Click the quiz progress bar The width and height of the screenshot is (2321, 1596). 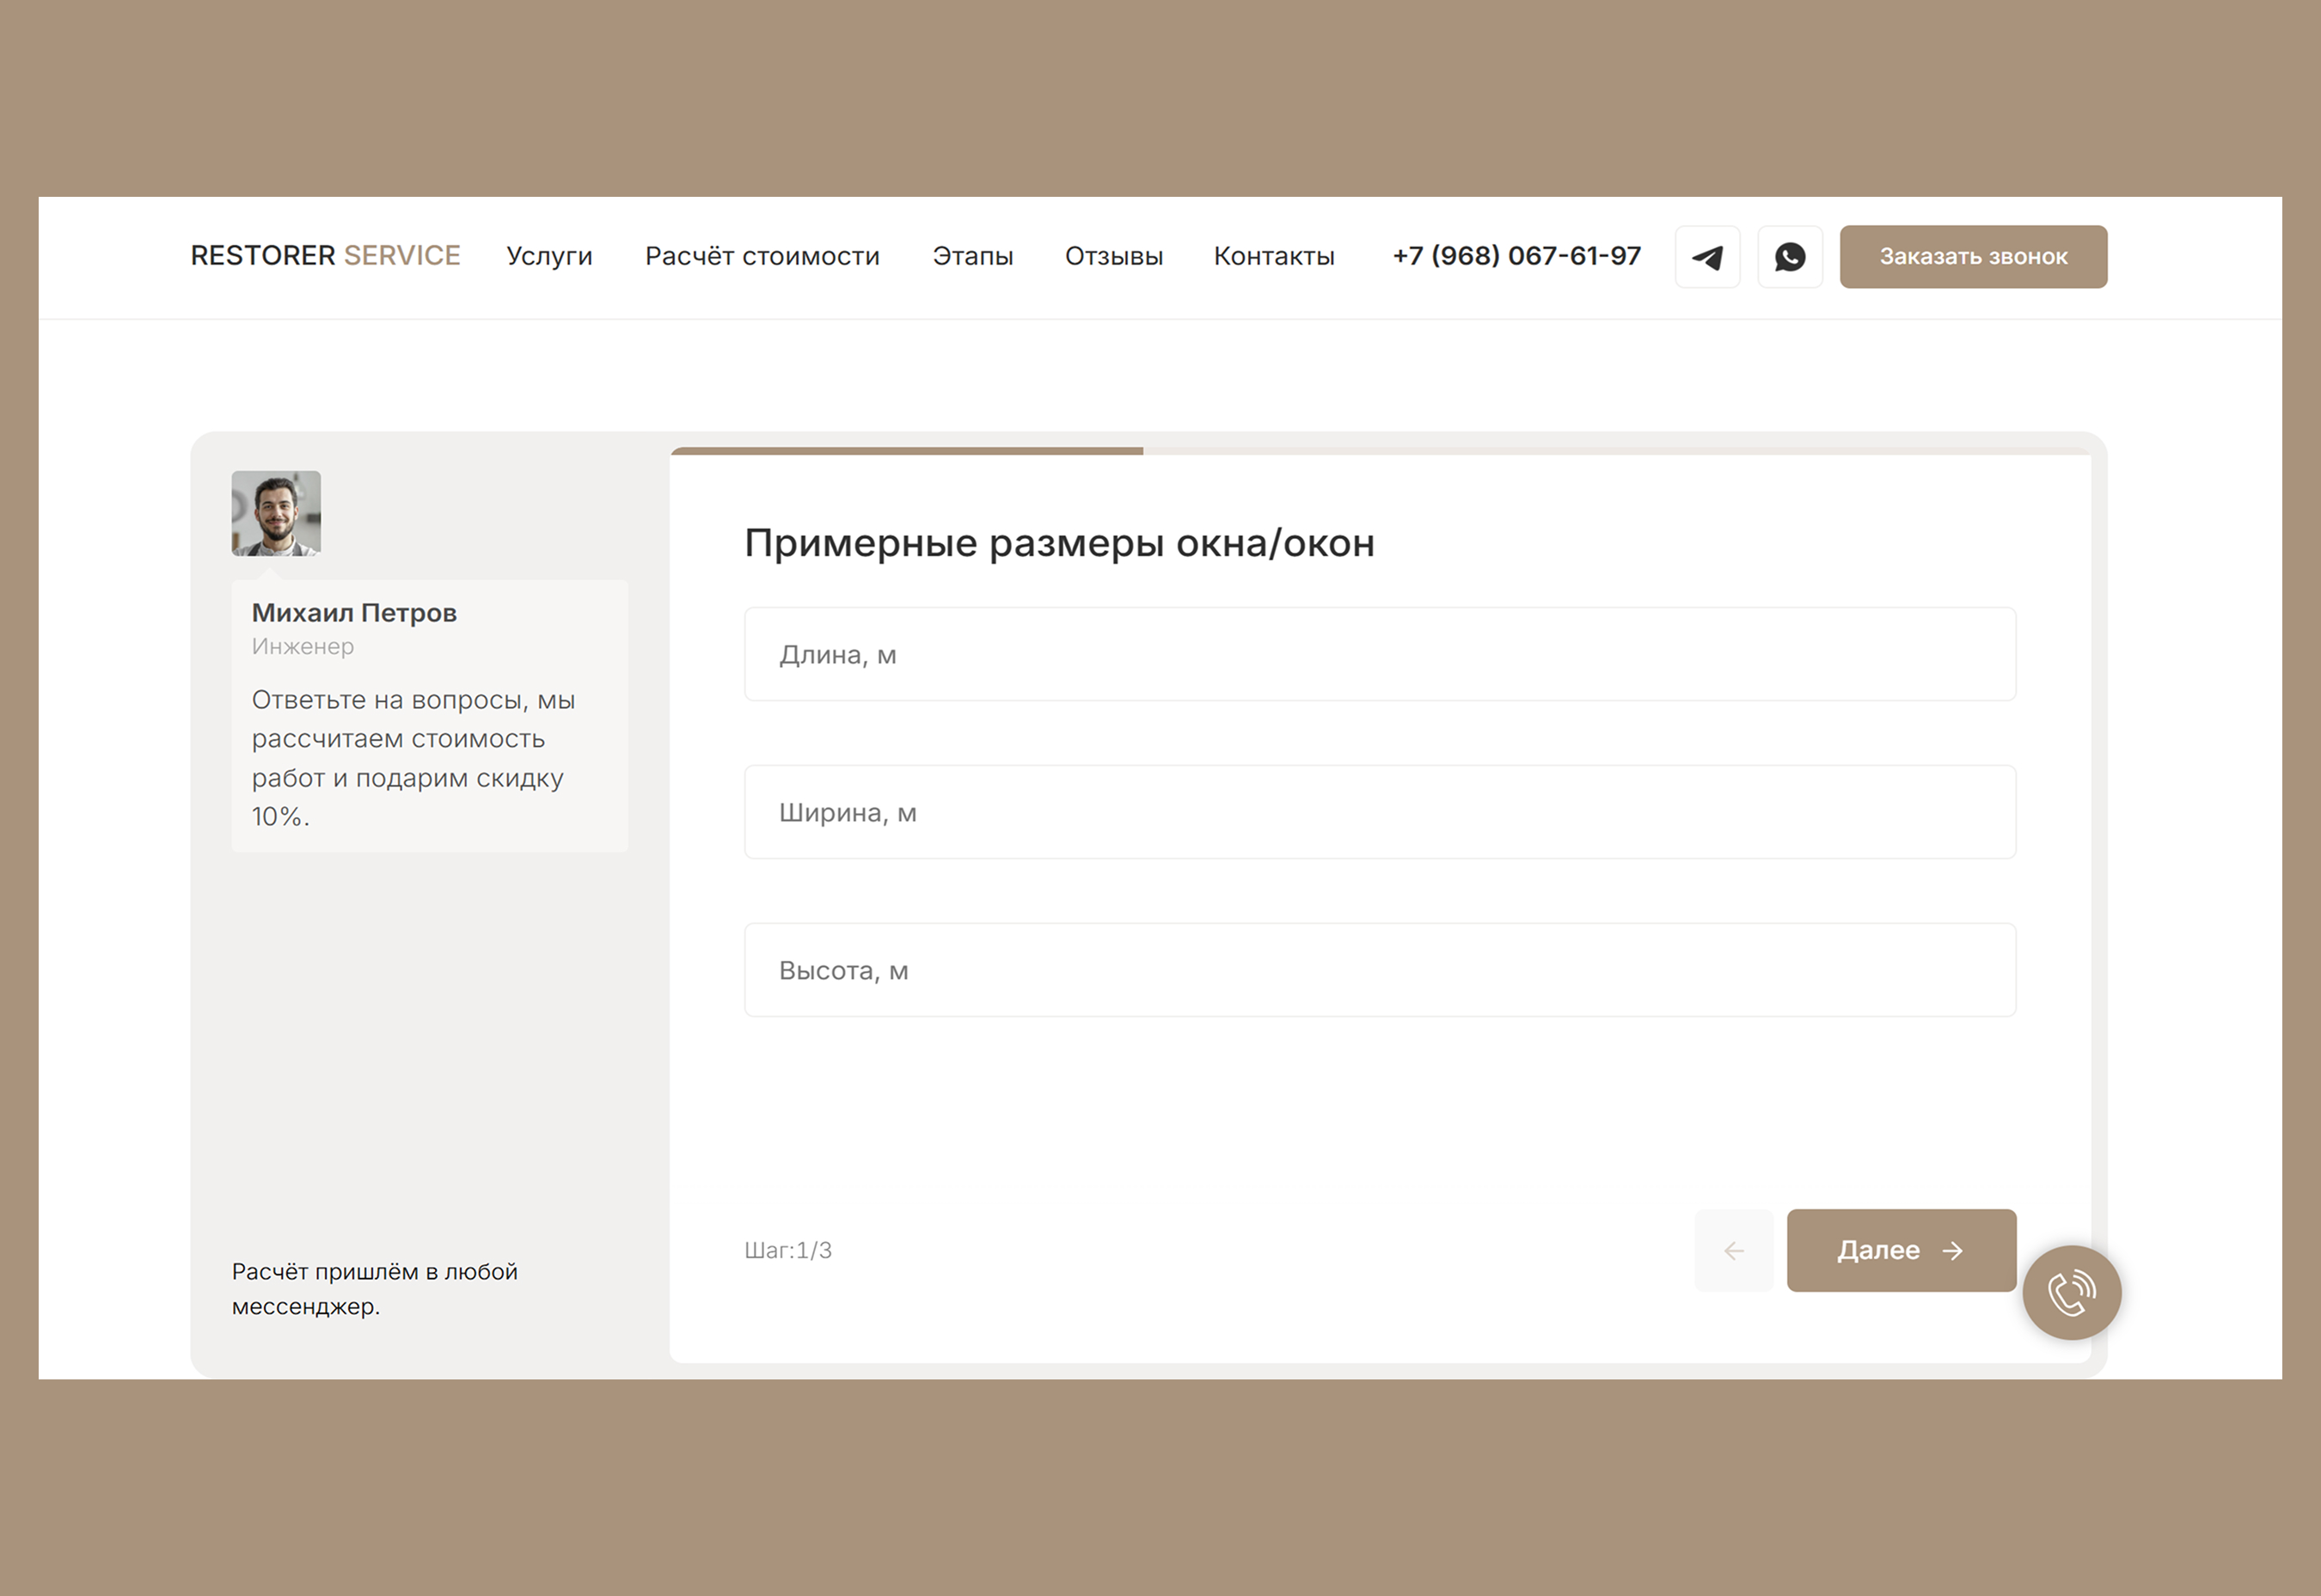tap(1380, 451)
